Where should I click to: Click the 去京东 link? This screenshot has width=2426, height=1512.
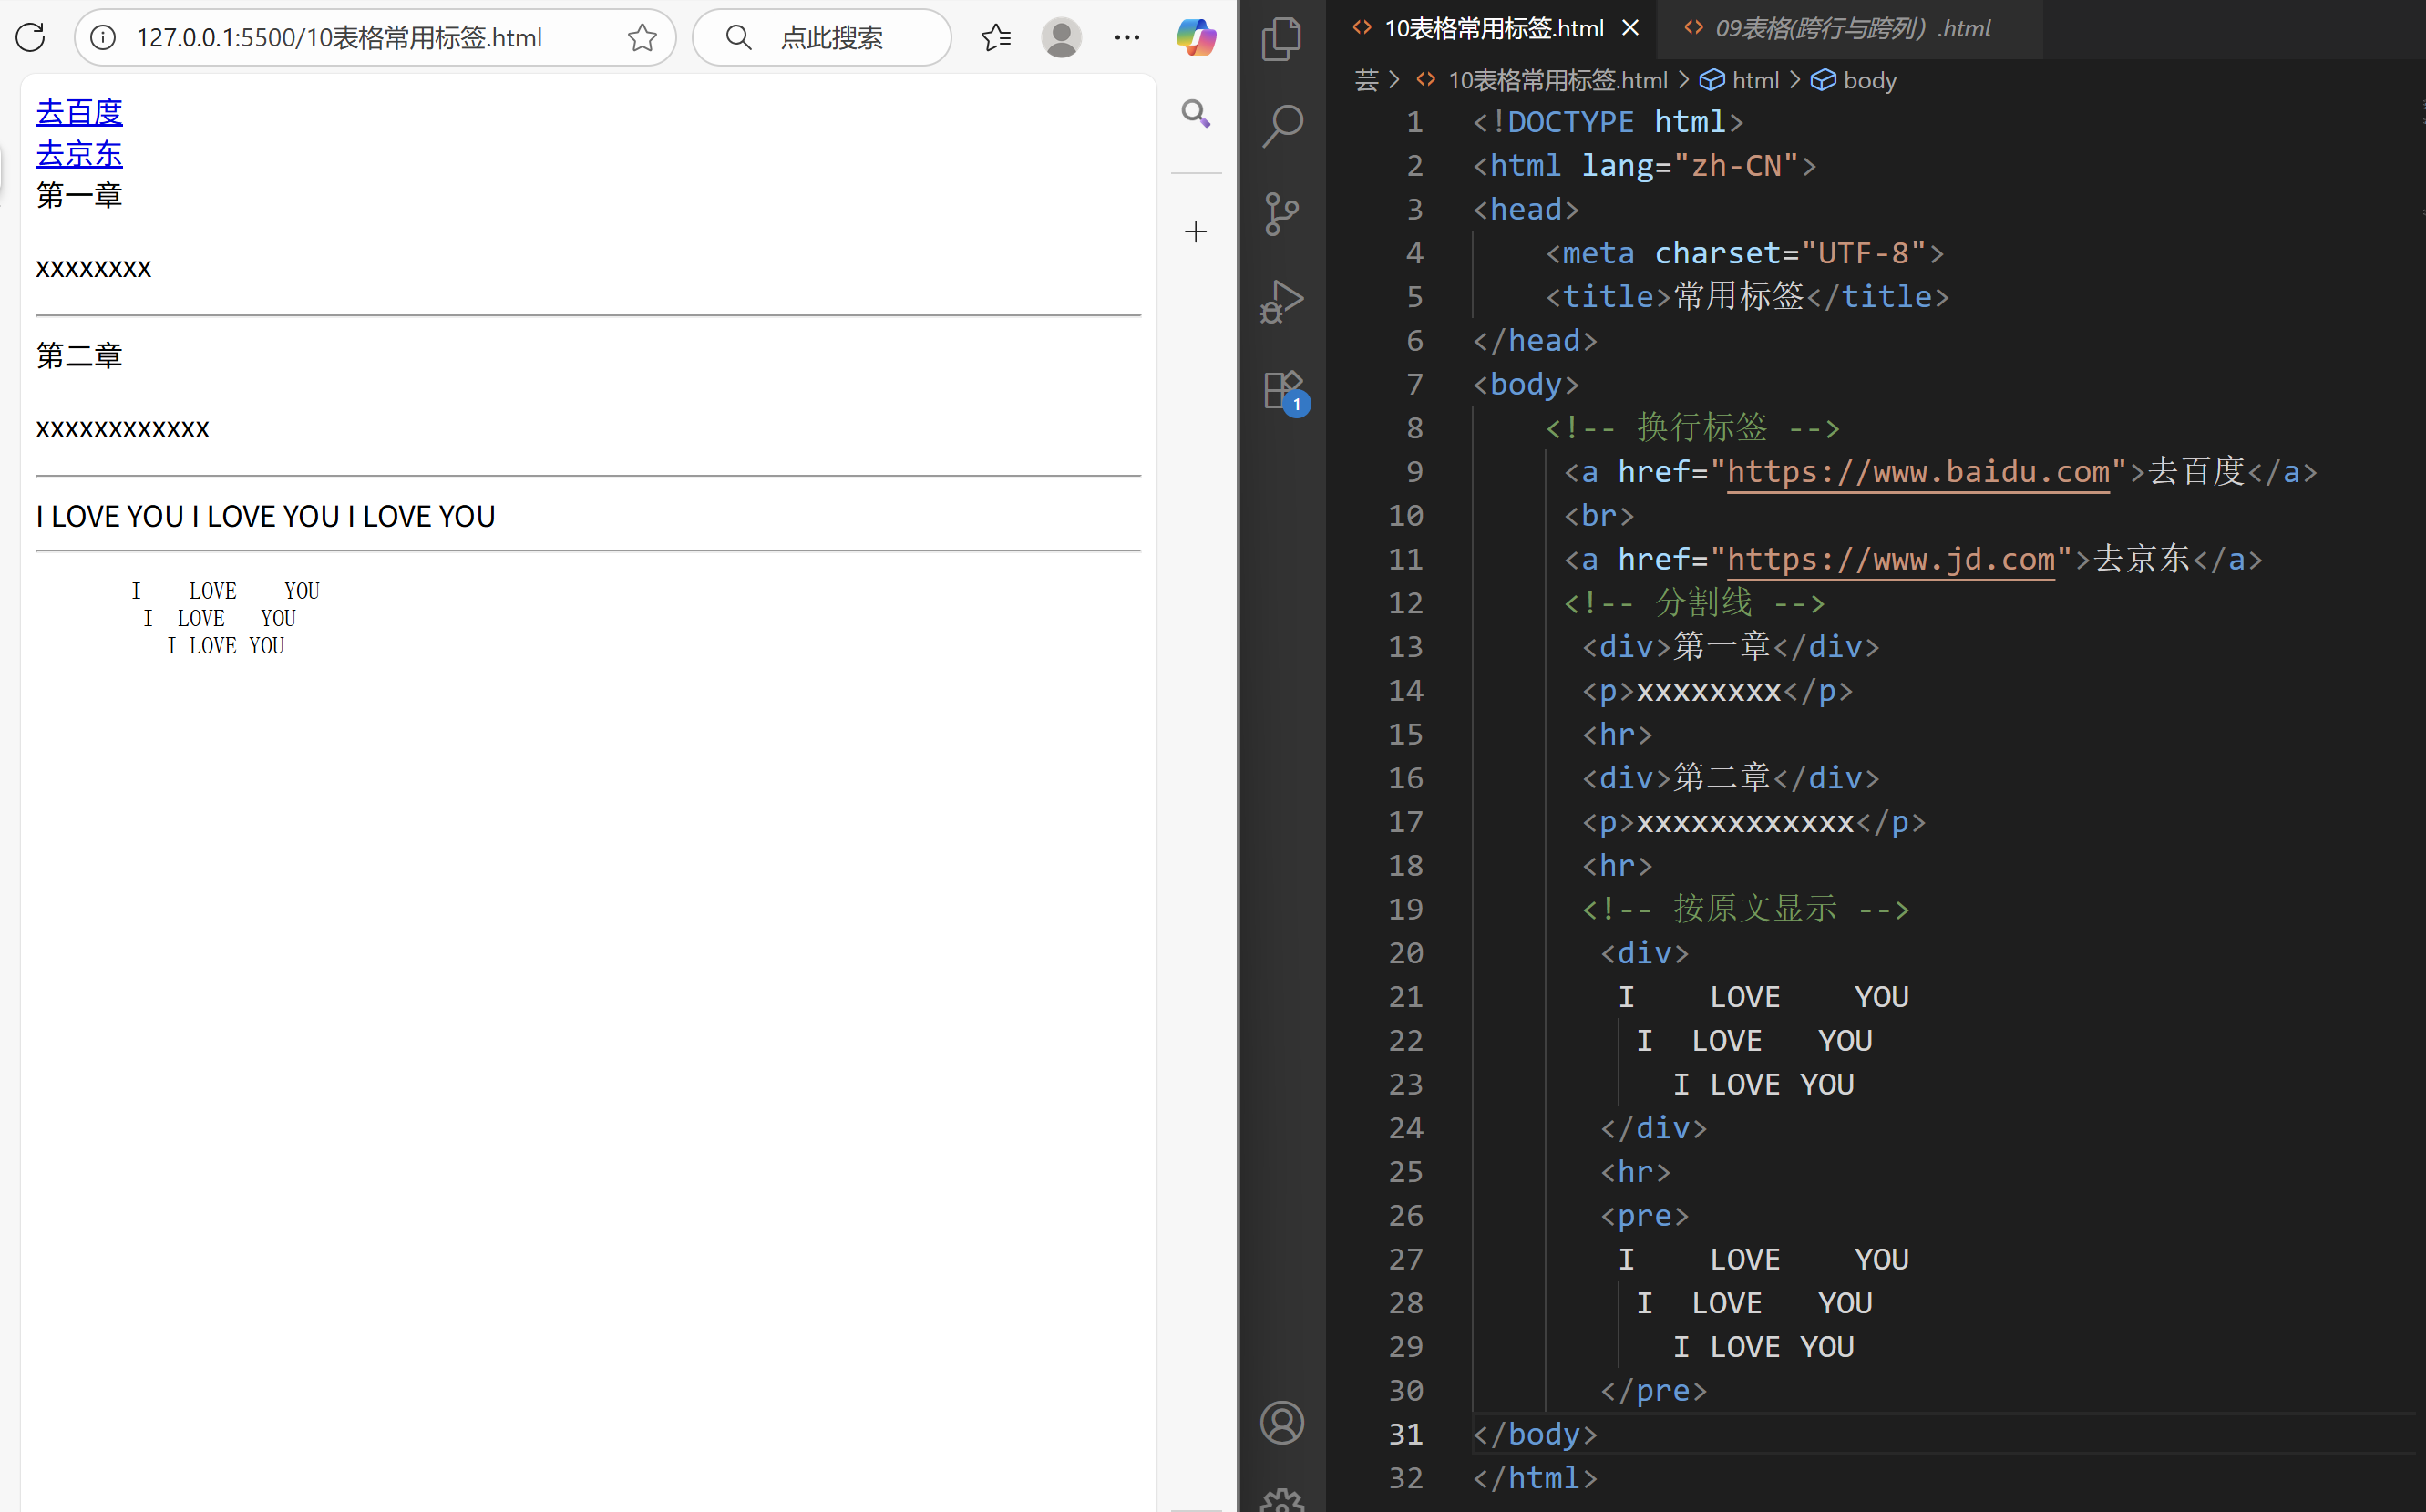point(79,153)
